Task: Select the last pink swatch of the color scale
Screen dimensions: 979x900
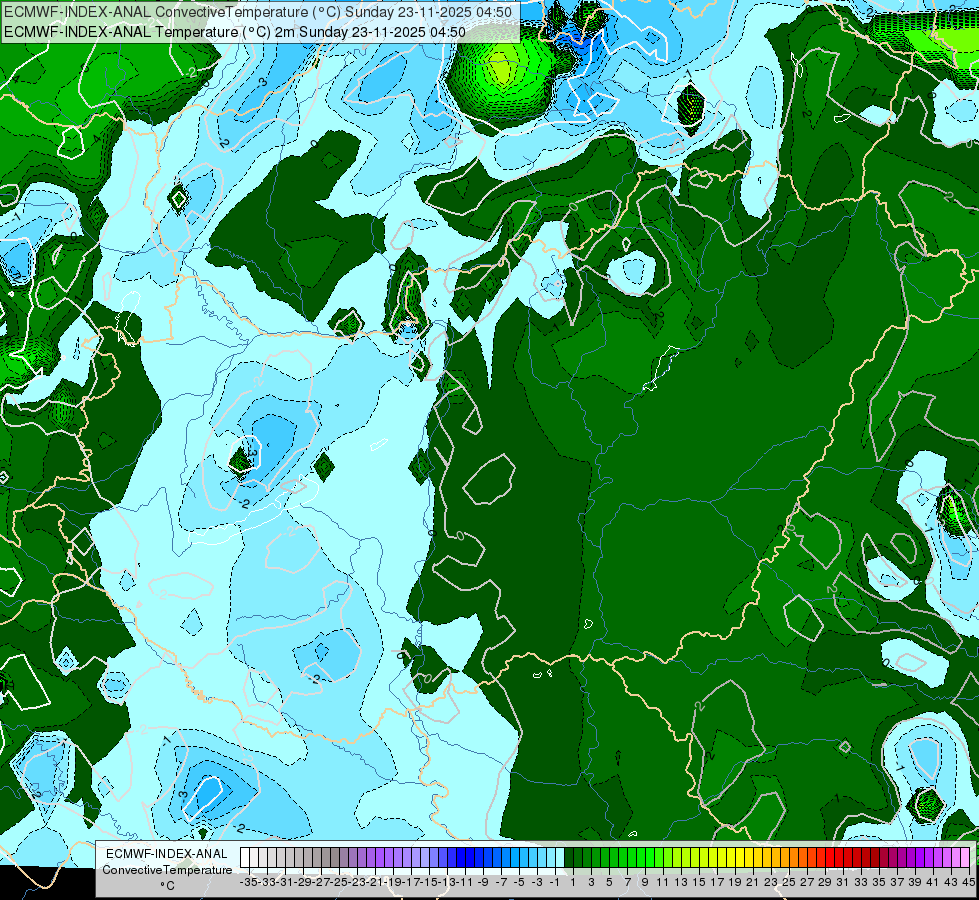Action: (966, 858)
